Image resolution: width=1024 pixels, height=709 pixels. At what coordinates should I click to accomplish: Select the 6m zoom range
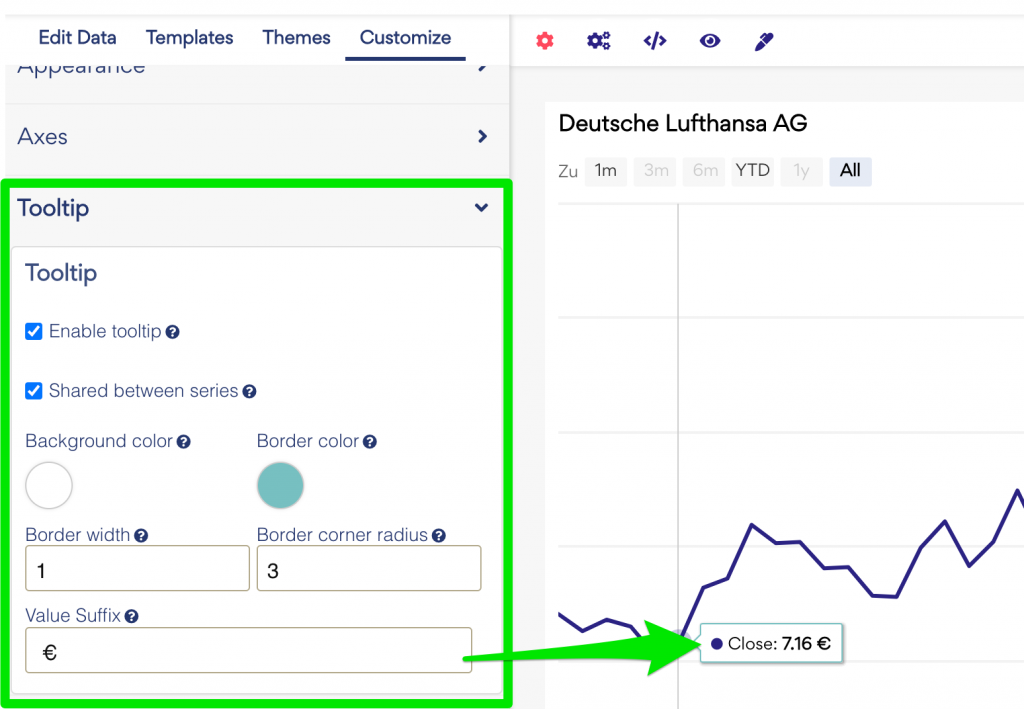point(704,171)
